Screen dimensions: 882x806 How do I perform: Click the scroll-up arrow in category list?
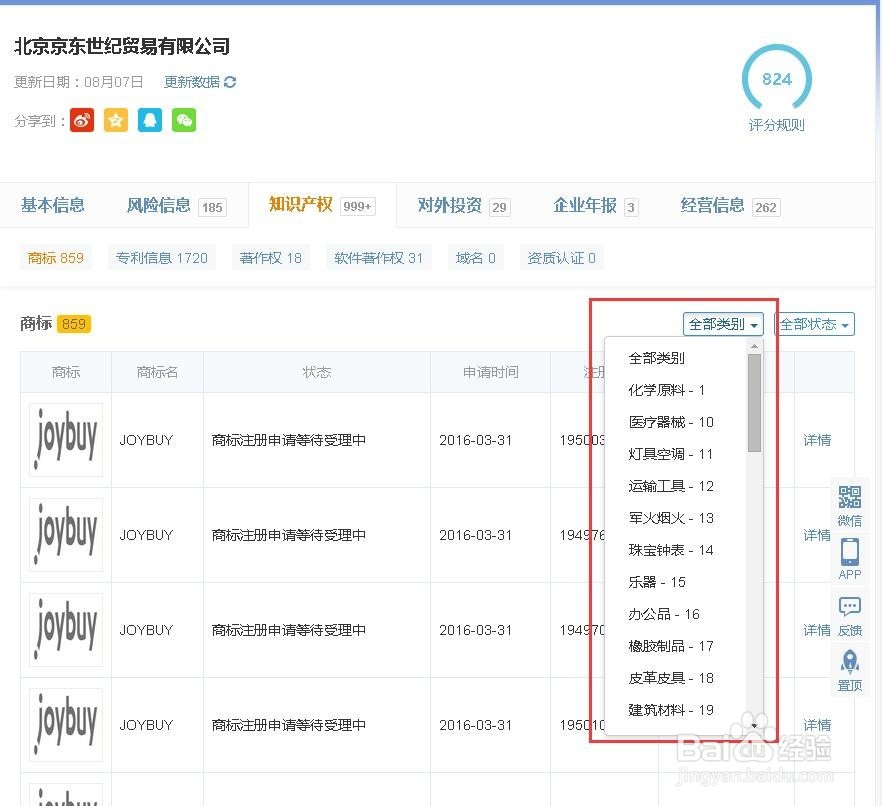754,346
